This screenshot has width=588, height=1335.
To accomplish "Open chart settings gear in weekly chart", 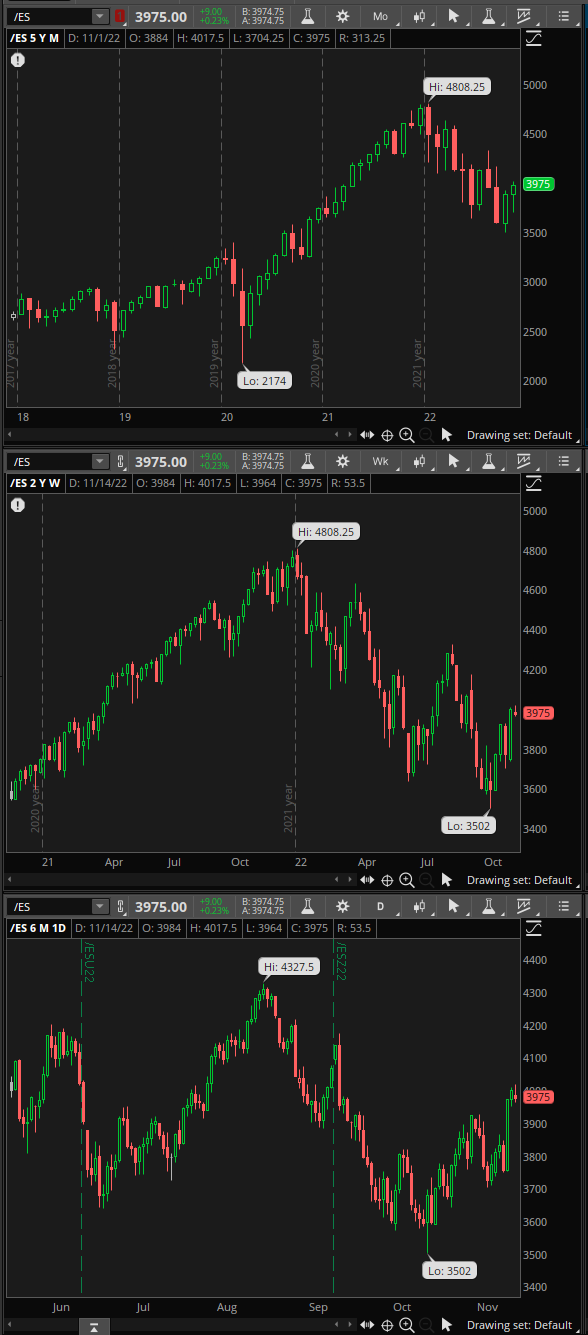I will click(343, 461).
